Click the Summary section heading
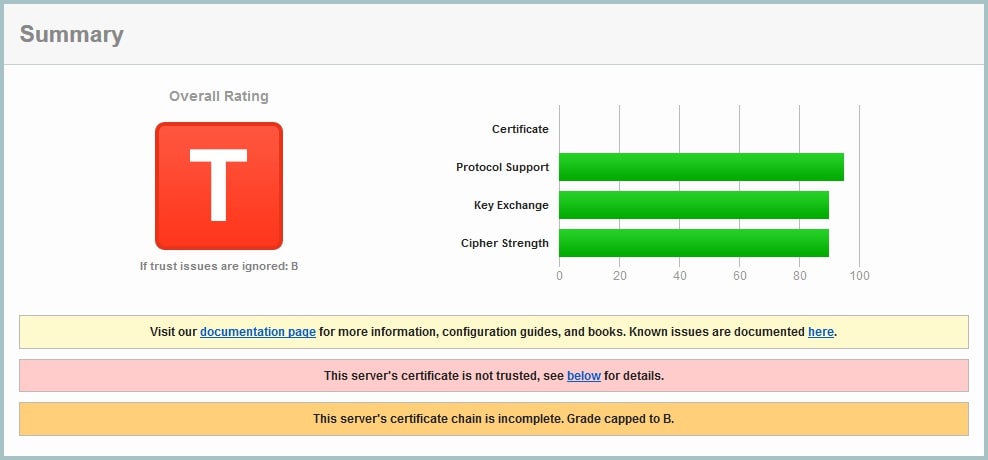 [x=72, y=35]
